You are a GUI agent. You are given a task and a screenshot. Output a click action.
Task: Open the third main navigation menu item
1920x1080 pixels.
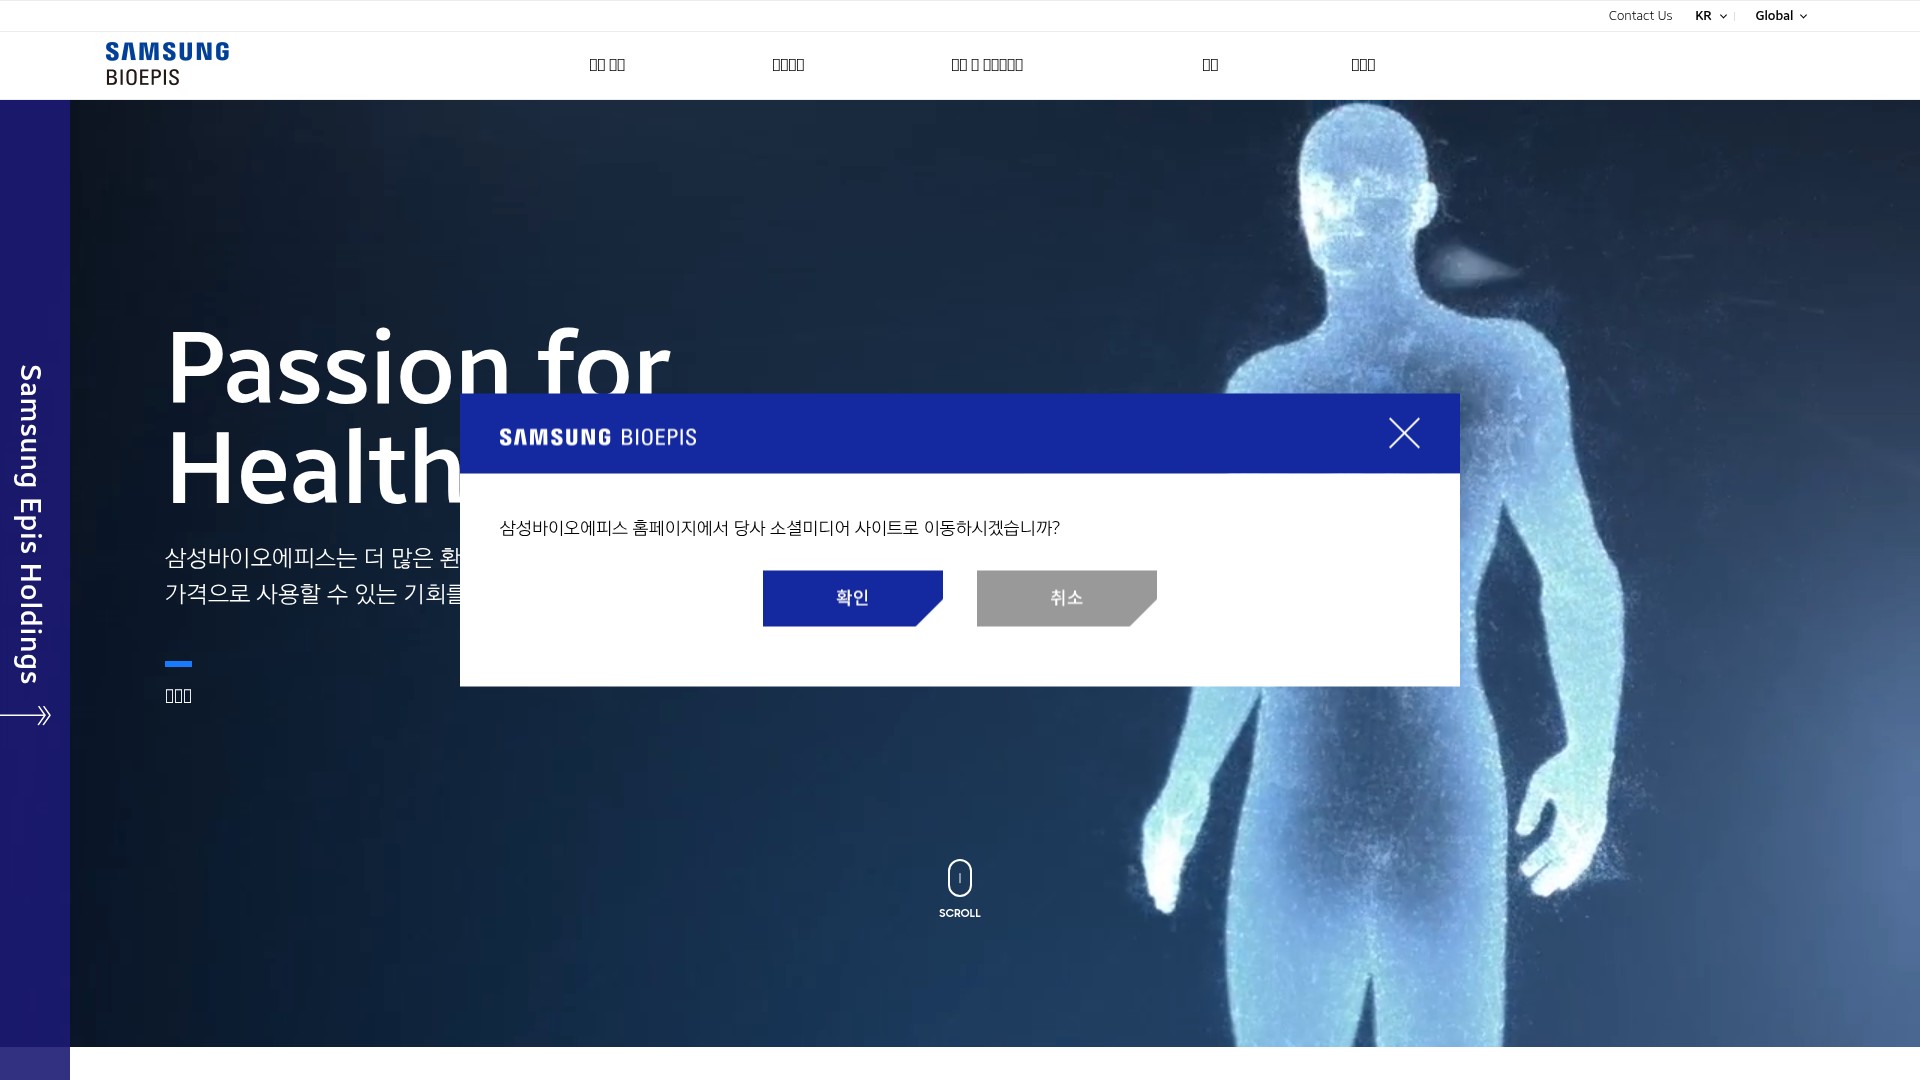point(987,65)
